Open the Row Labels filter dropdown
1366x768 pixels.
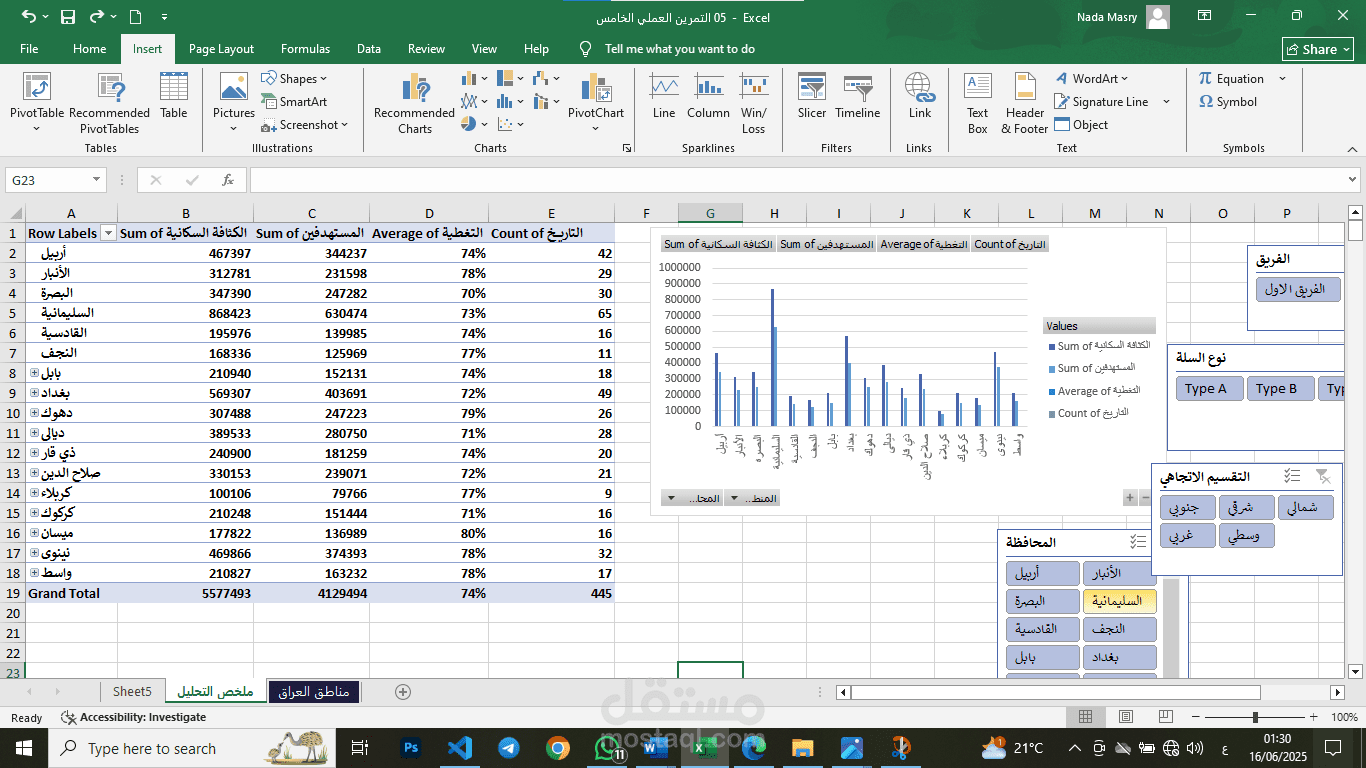point(107,233)
